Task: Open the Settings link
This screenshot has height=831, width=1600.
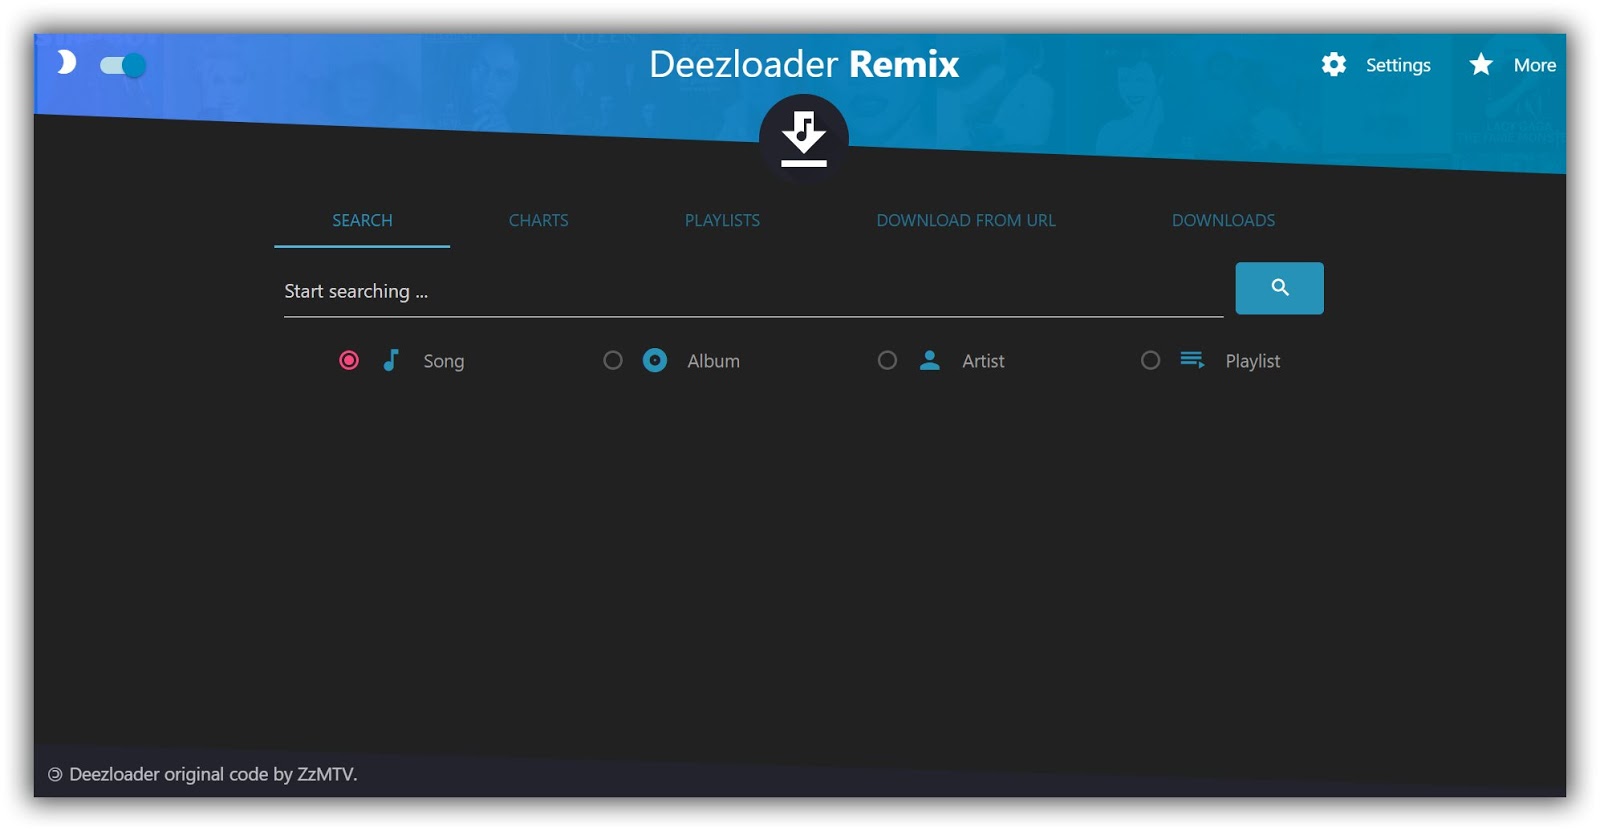Action: point(1397,65)
